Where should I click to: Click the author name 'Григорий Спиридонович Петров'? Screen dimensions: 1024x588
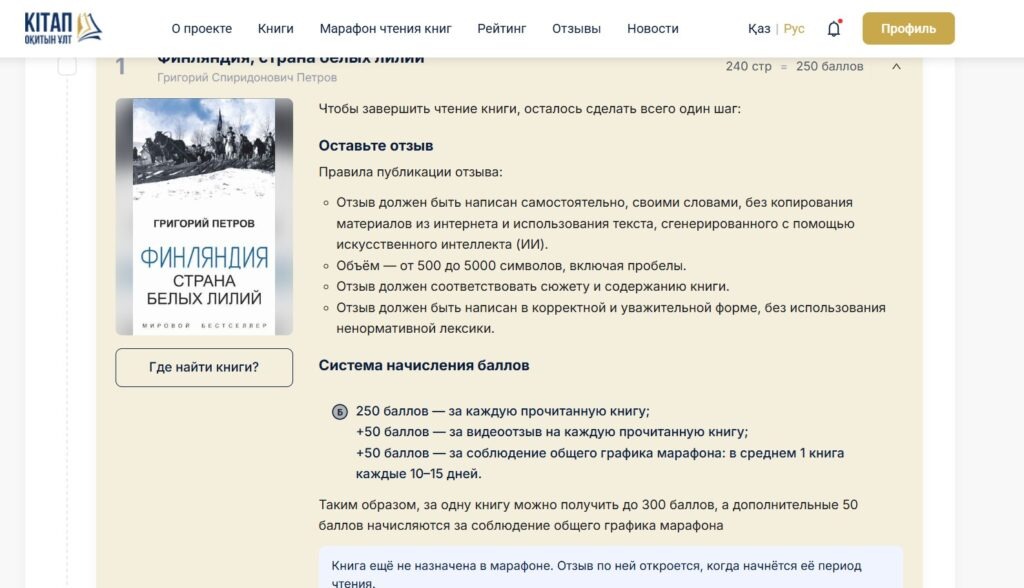[247, 77]
